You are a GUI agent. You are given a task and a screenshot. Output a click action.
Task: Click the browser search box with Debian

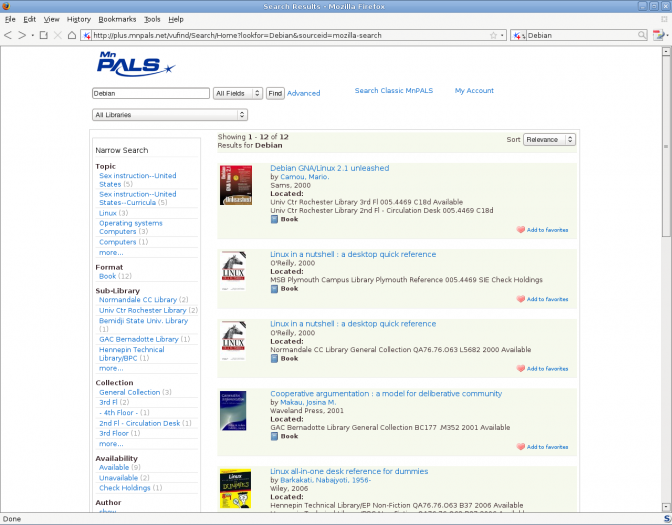(x=582, y=36)
